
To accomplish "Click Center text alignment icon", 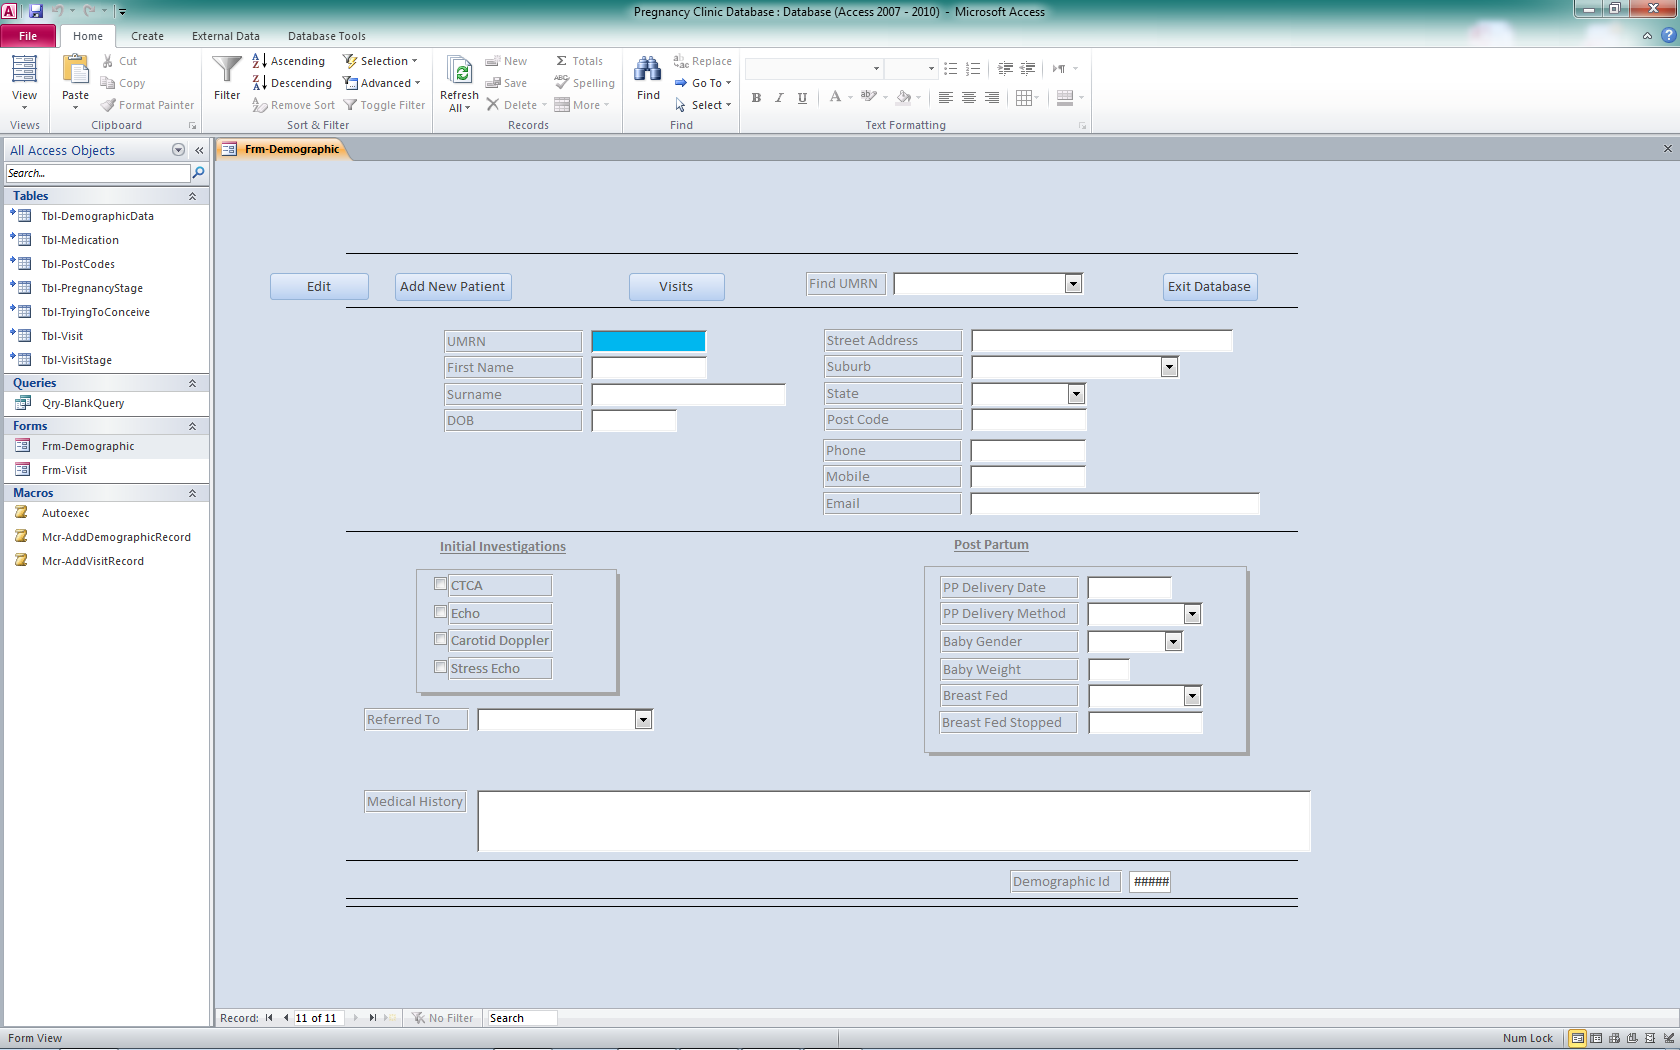I will pos(969,98).
